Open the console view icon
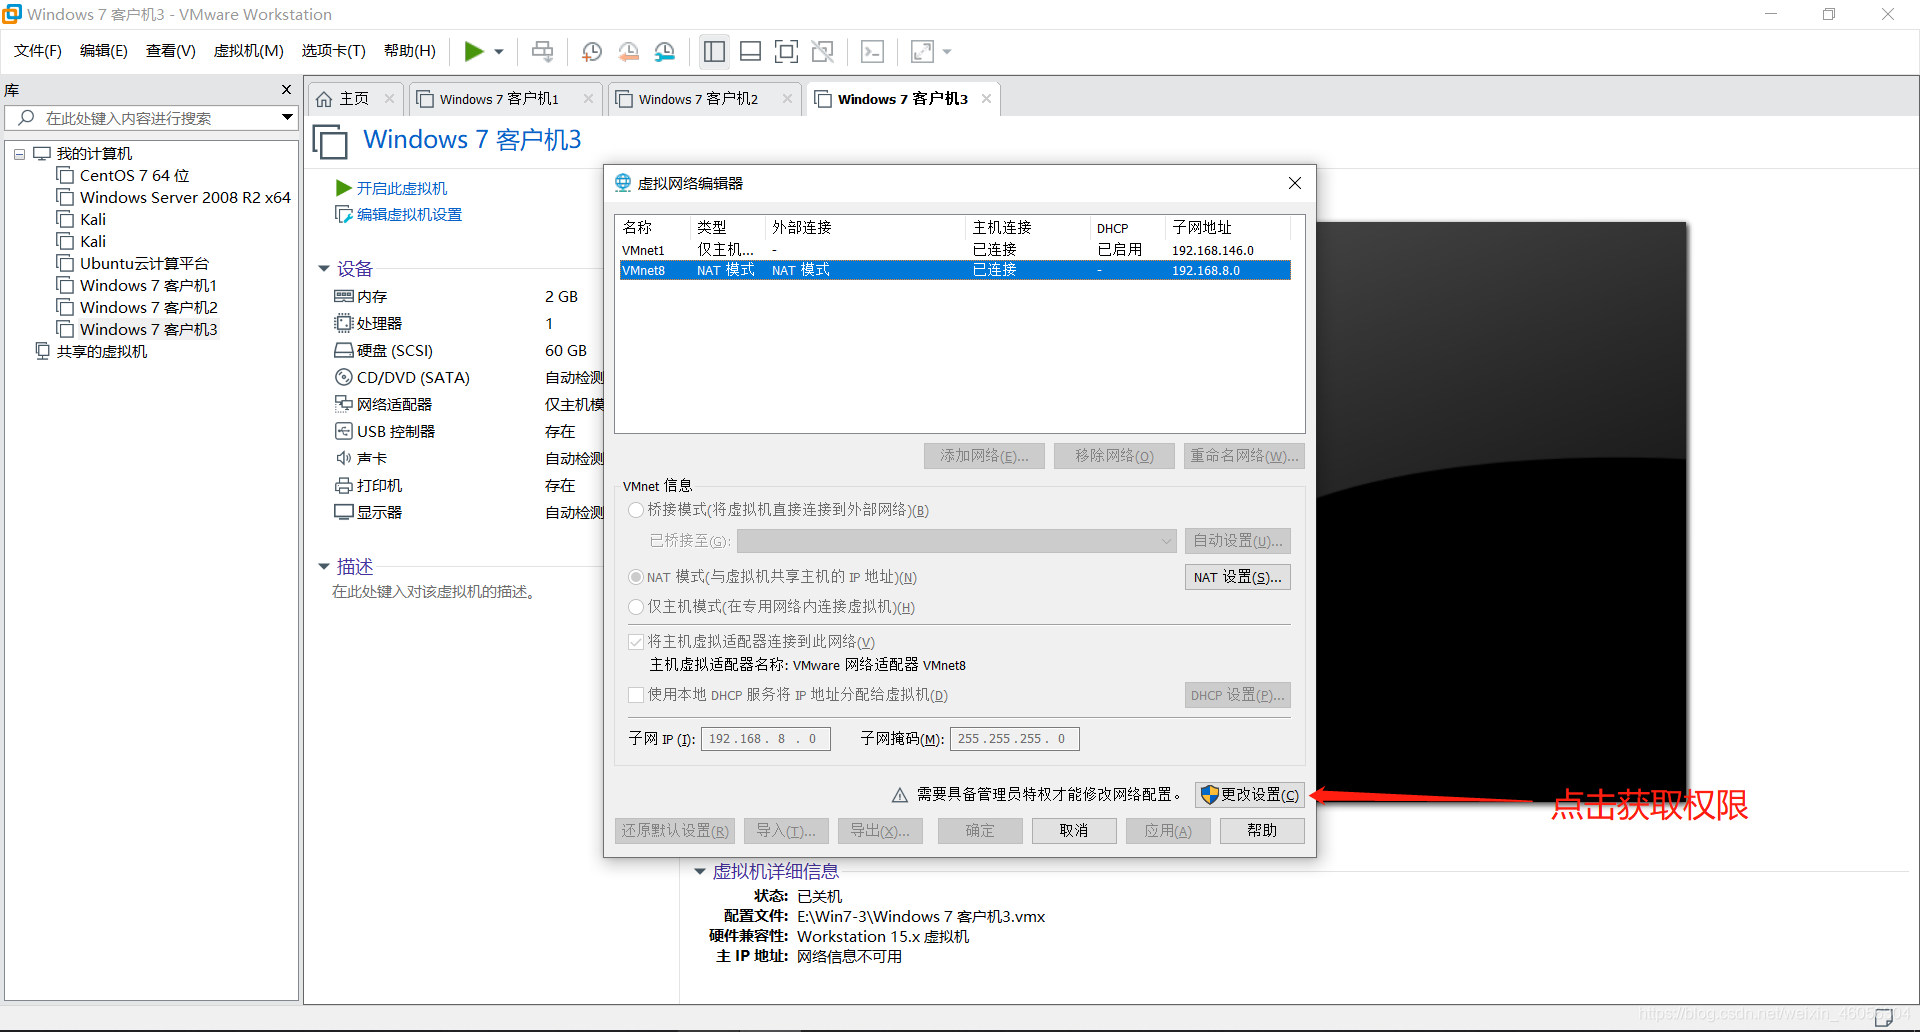 pyautogui.click(x=872, y=51)
